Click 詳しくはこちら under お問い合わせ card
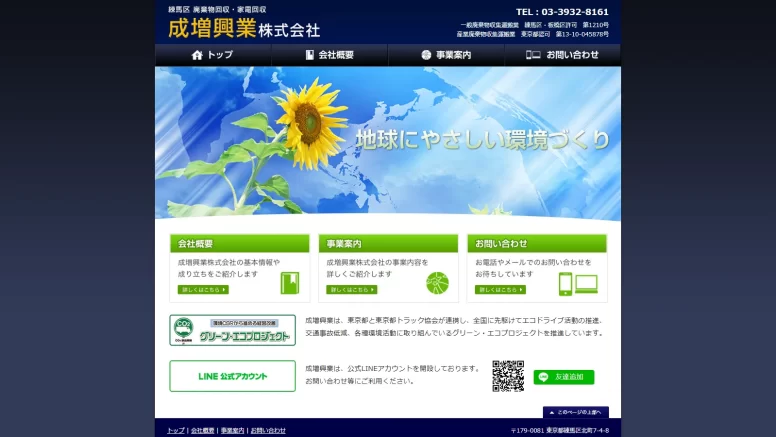 coord(500,290)
